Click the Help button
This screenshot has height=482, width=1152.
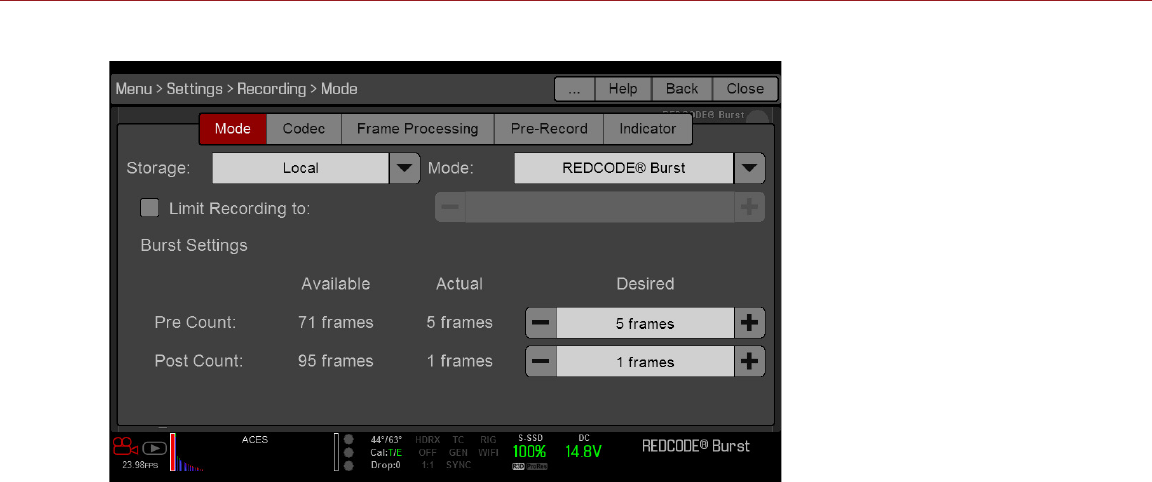(623, 89)
